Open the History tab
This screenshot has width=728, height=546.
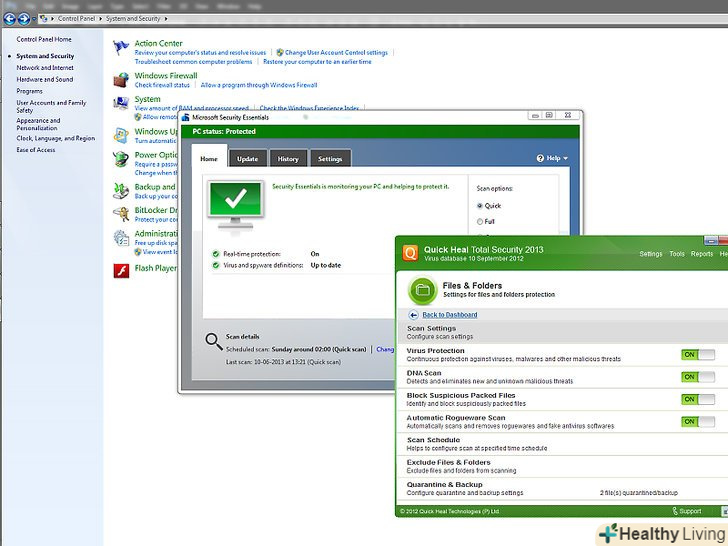pos(288,158)
